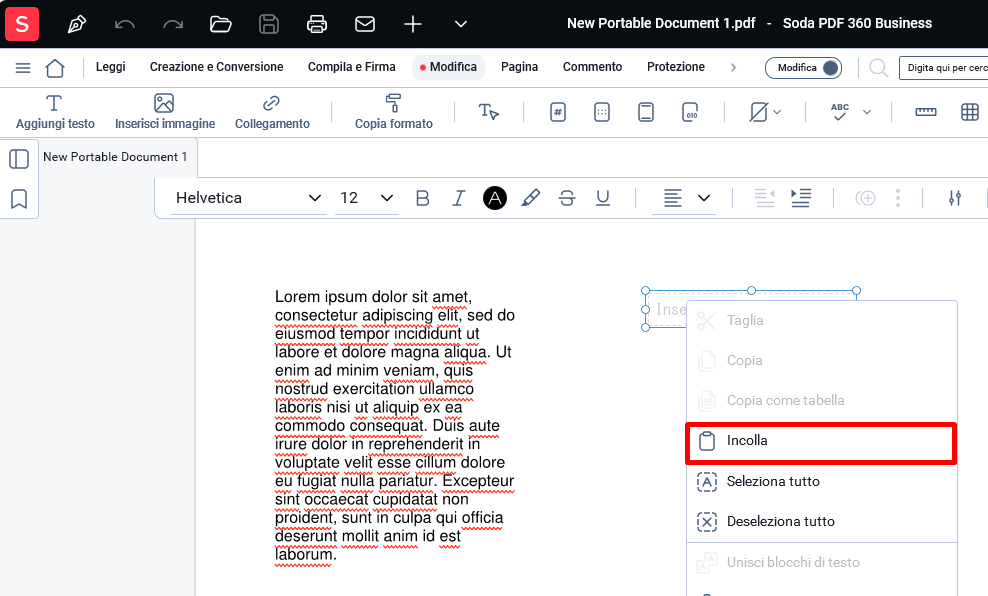Redo the last action
988x596 pixels.
[173, 25]
